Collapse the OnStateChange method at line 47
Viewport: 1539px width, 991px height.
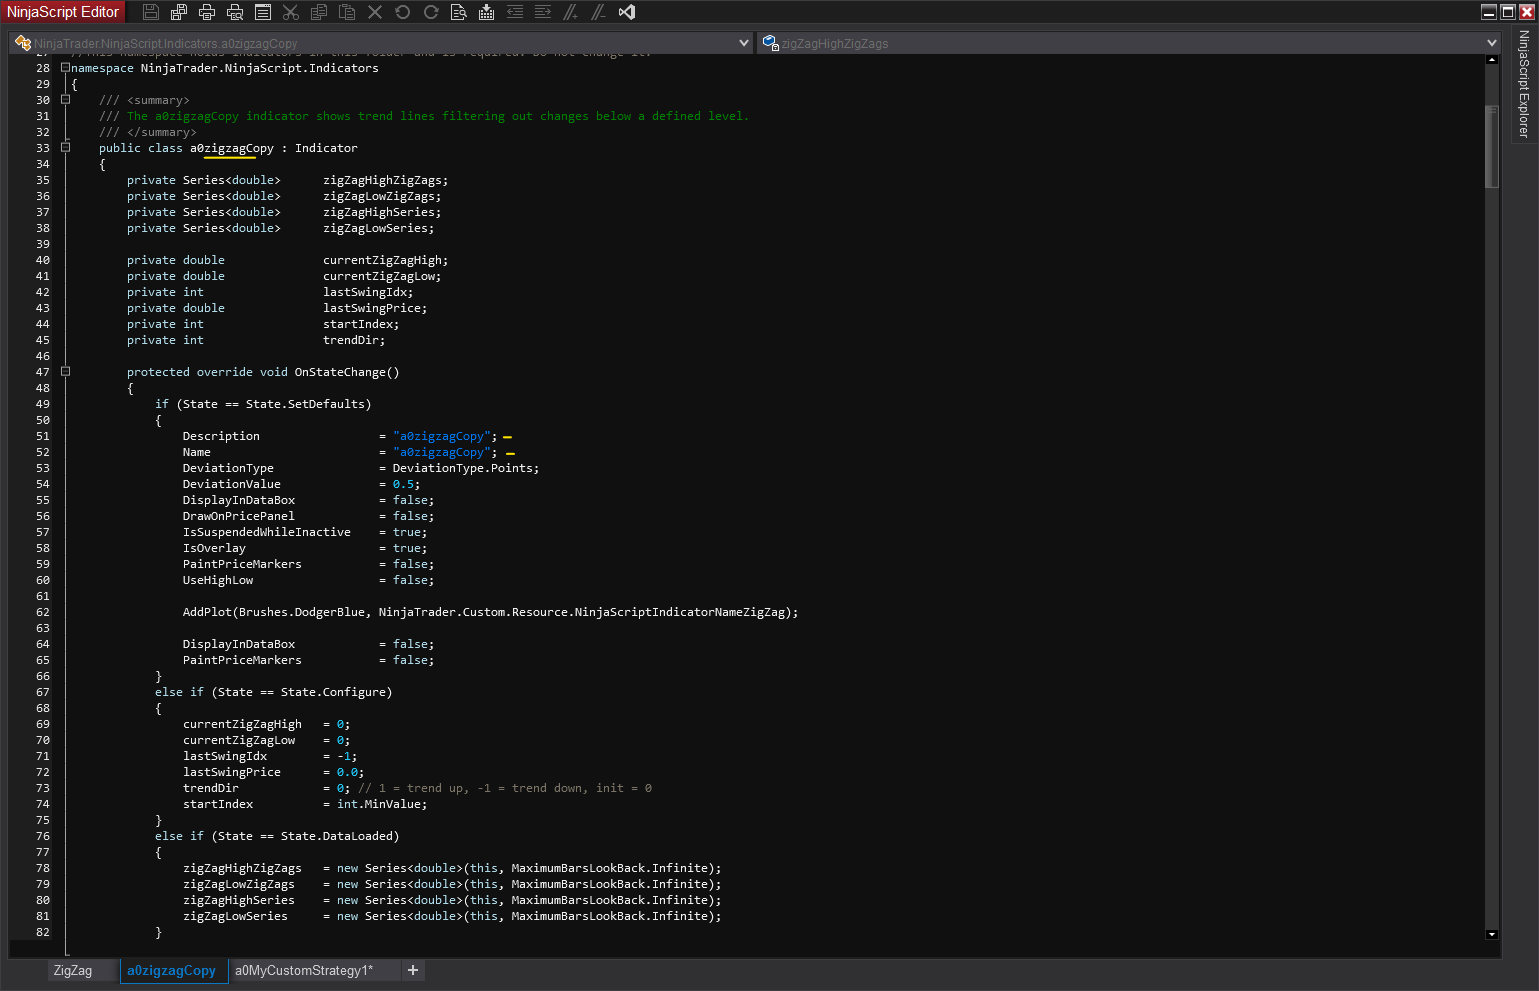click(x=66, y=372)
